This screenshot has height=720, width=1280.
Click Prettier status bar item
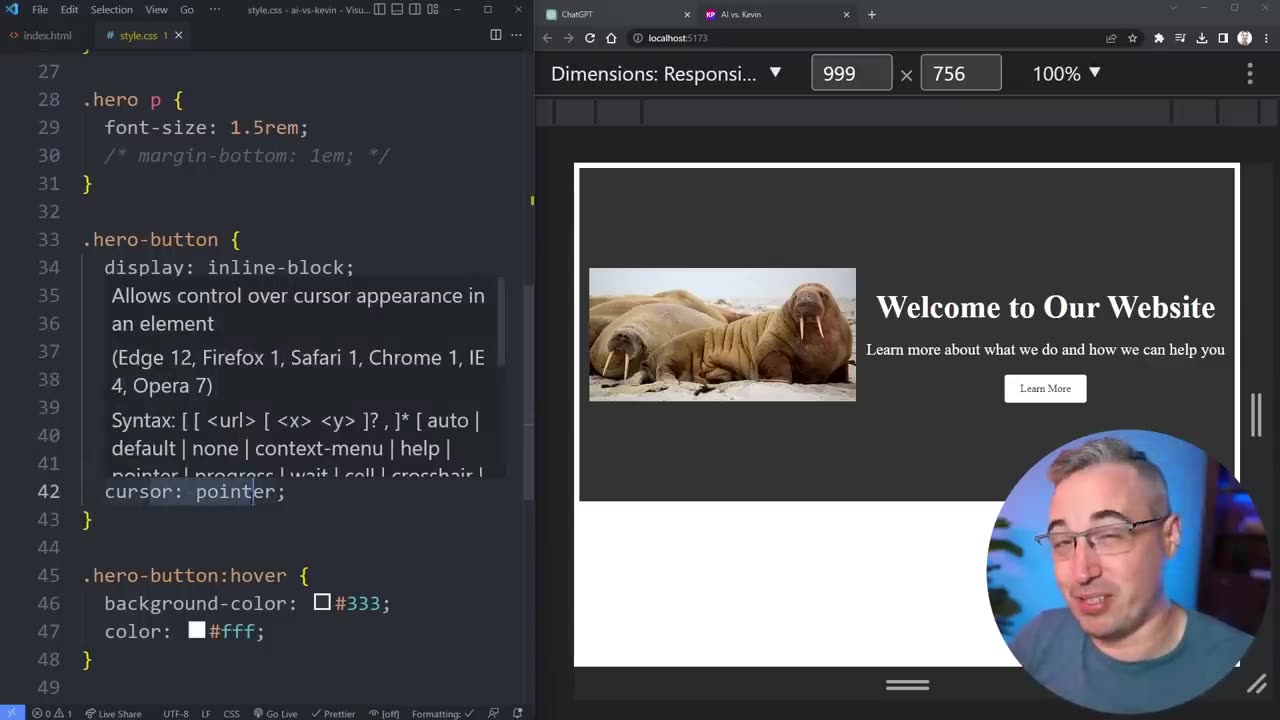pyautogui.click(x=333, y=713)
